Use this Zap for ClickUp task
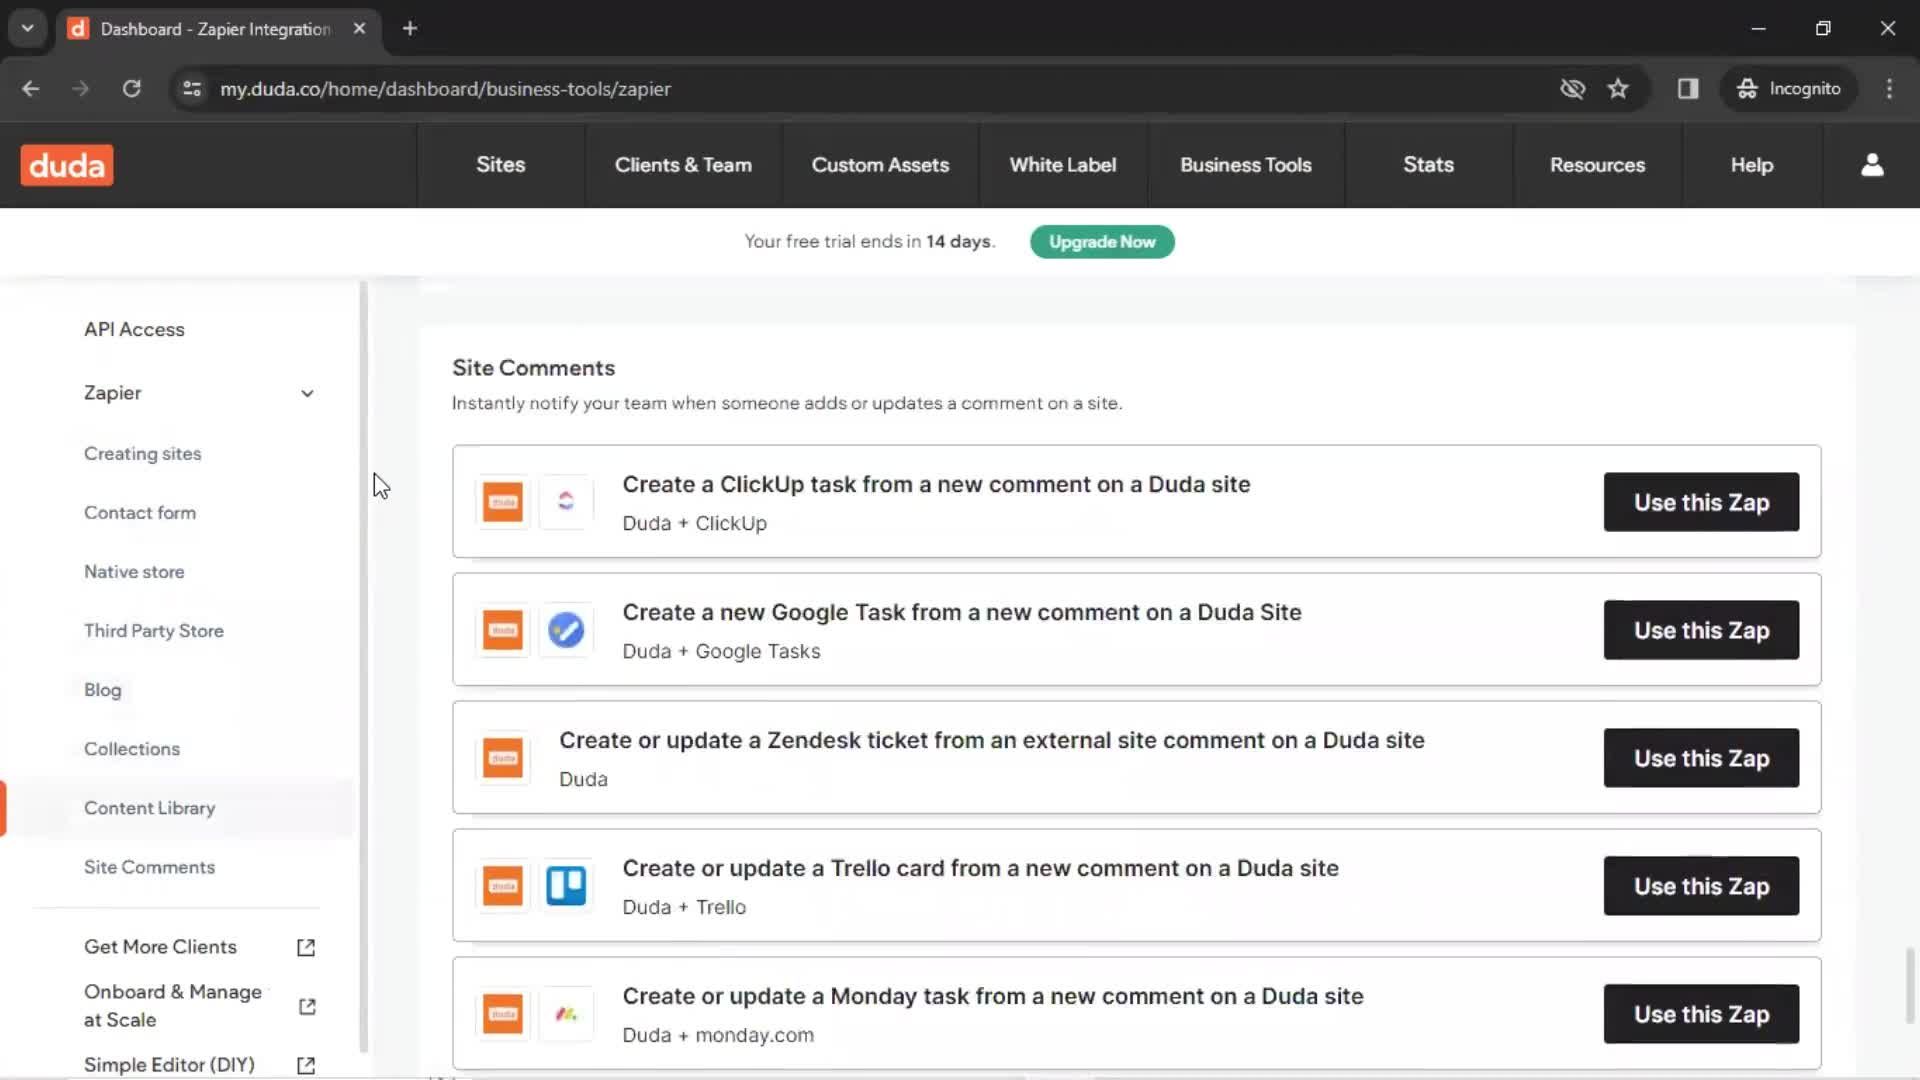The height and width of the screenshot is (1080, 1920). 1701,502
